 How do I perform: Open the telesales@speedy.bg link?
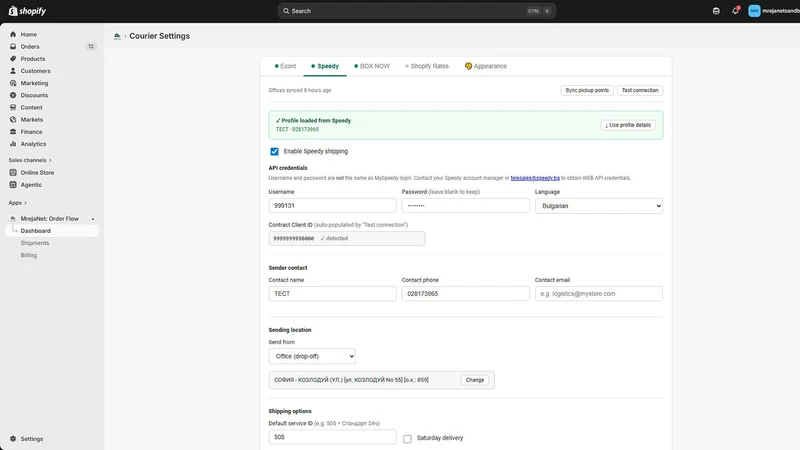535,178
